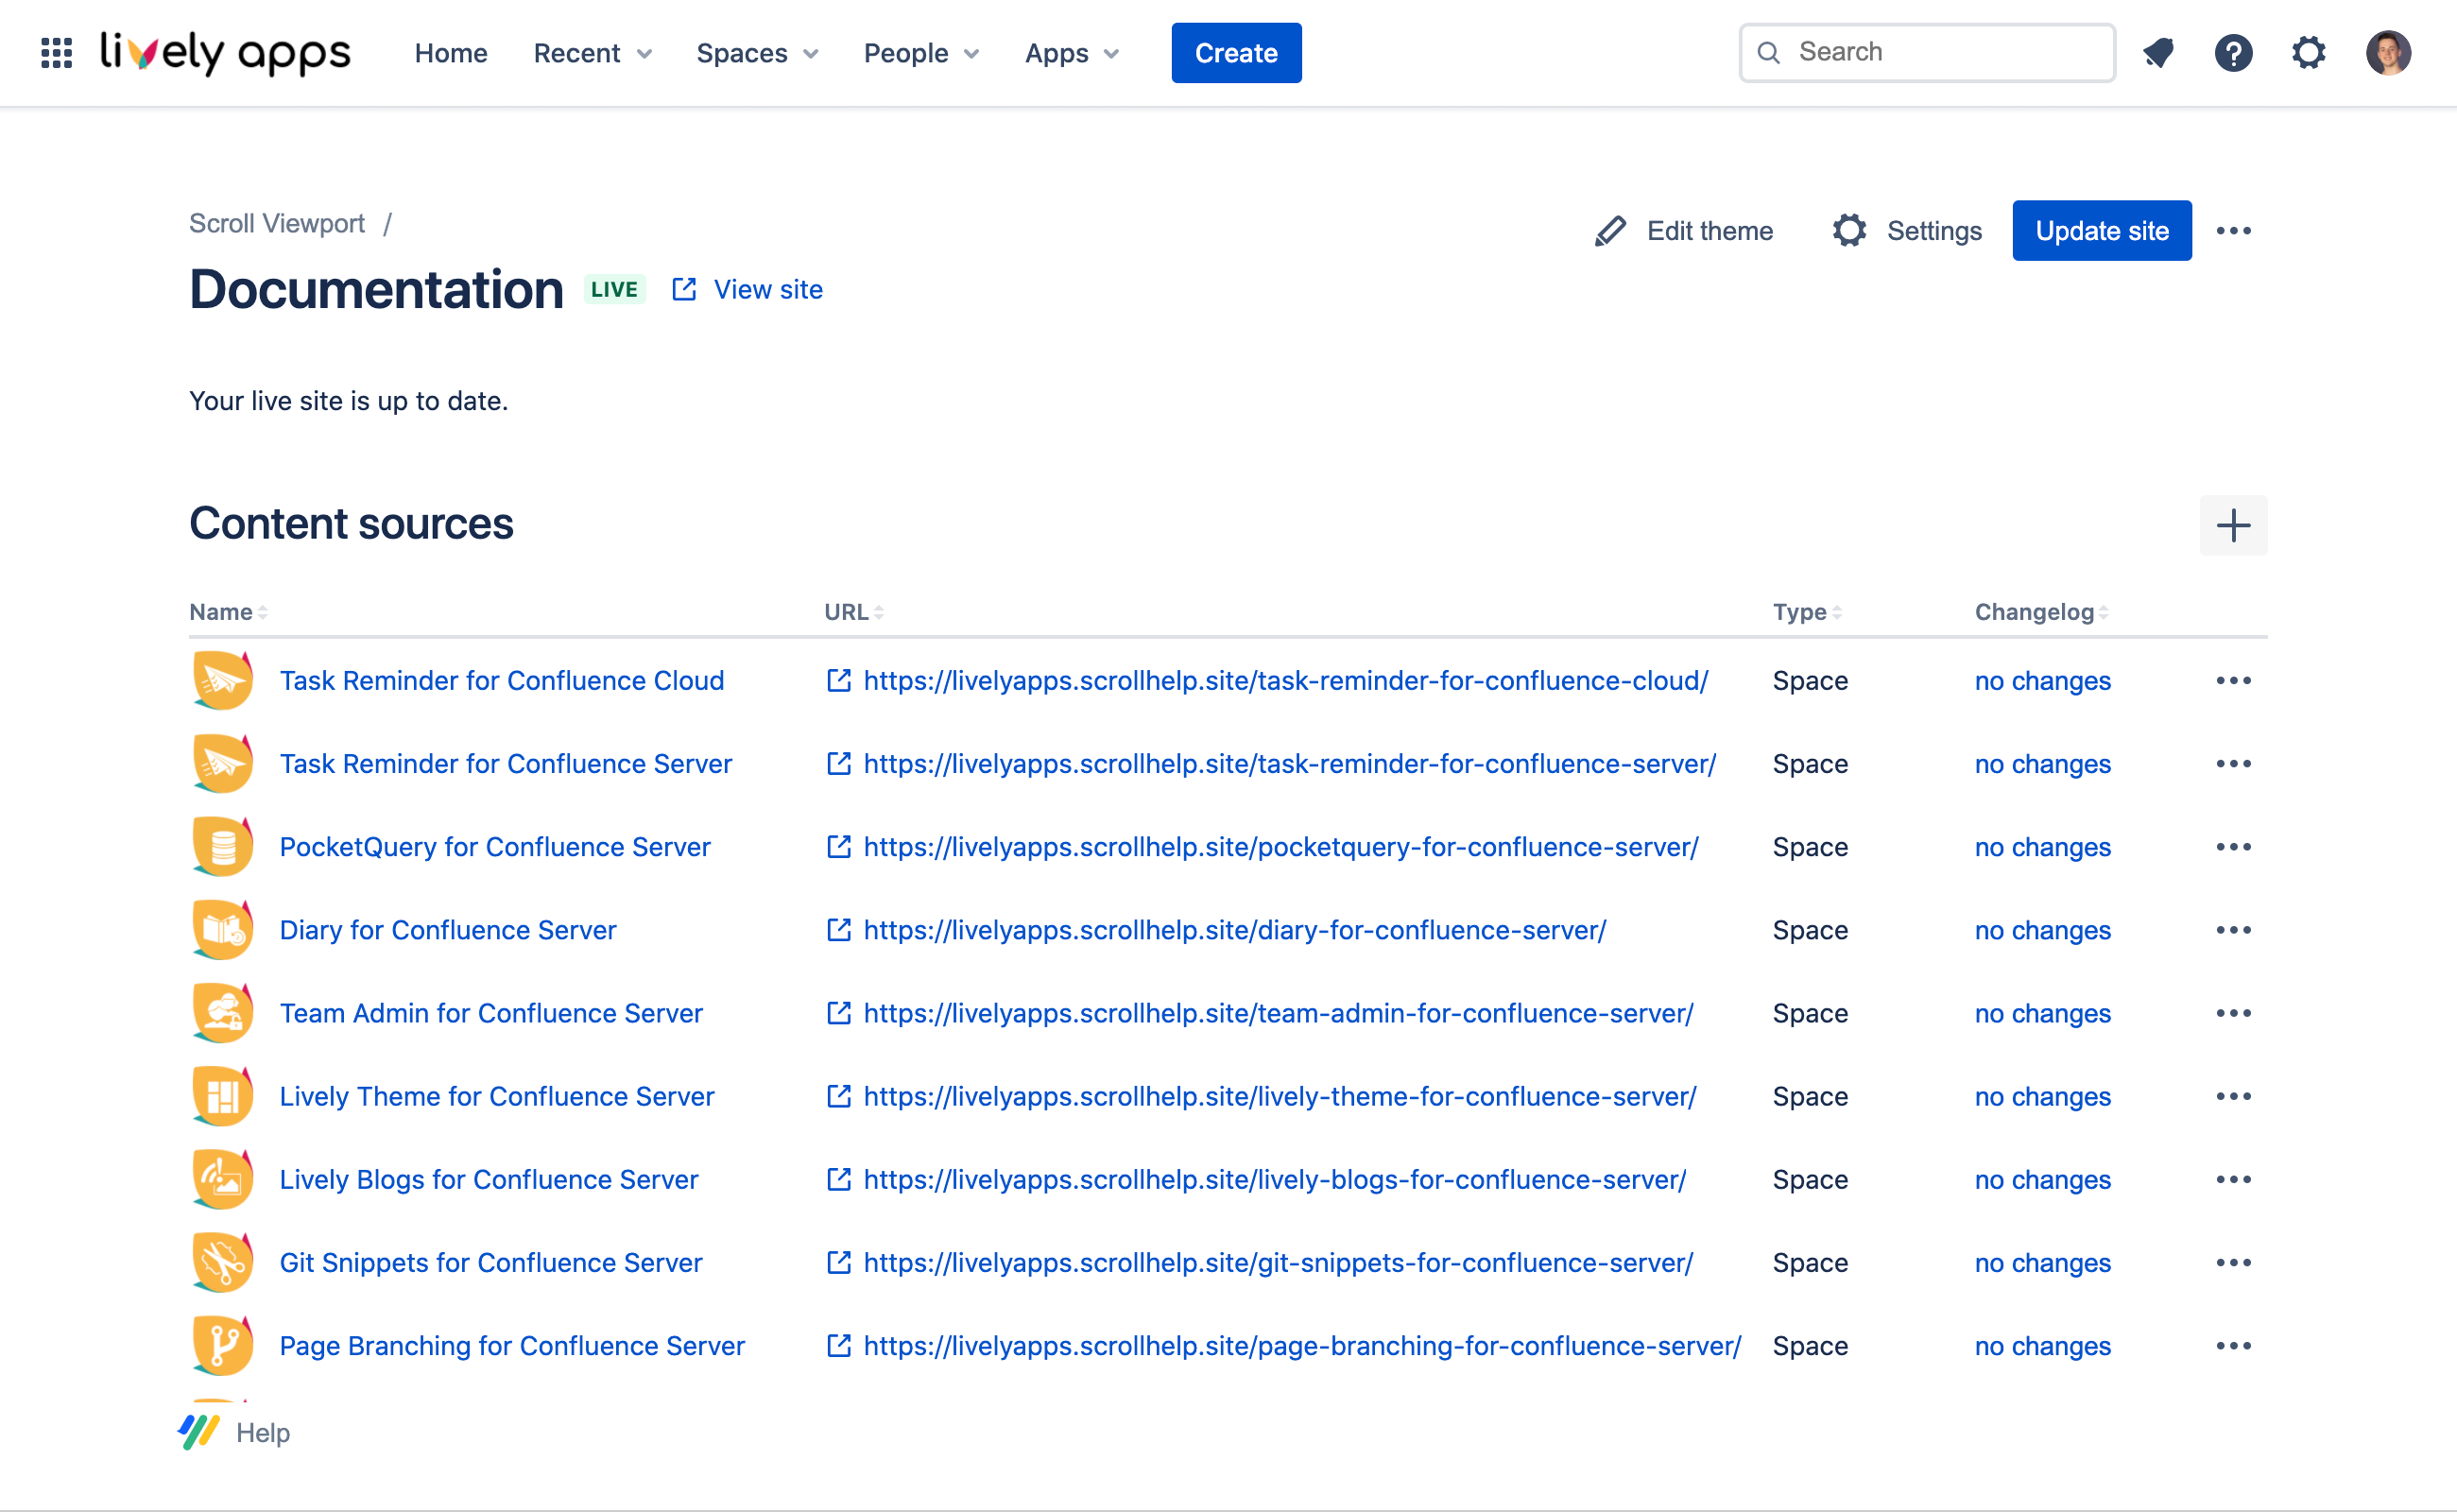Expand the Recent dropdown menu

tap(593, 53)
